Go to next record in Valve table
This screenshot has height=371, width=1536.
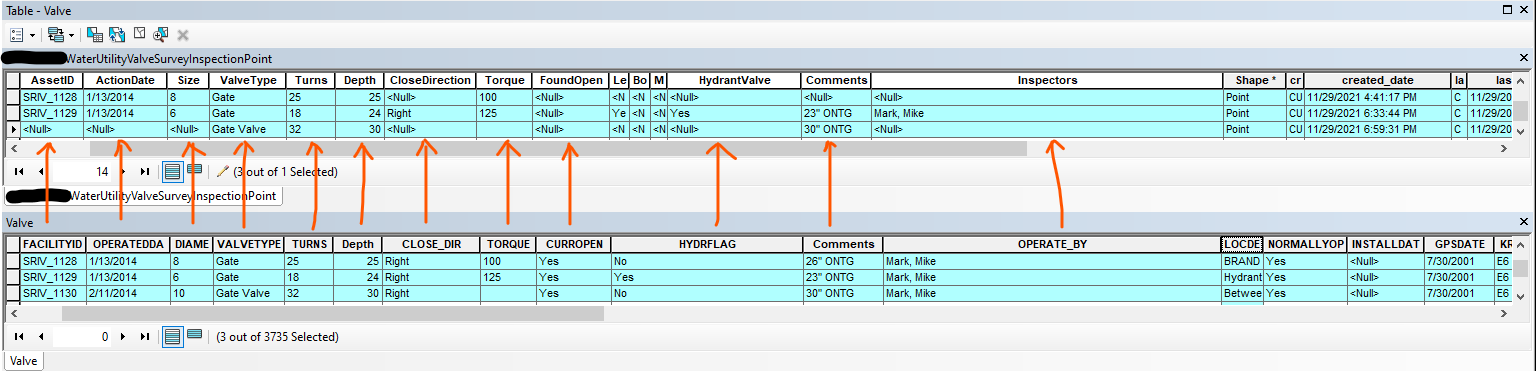pos(124,337)
